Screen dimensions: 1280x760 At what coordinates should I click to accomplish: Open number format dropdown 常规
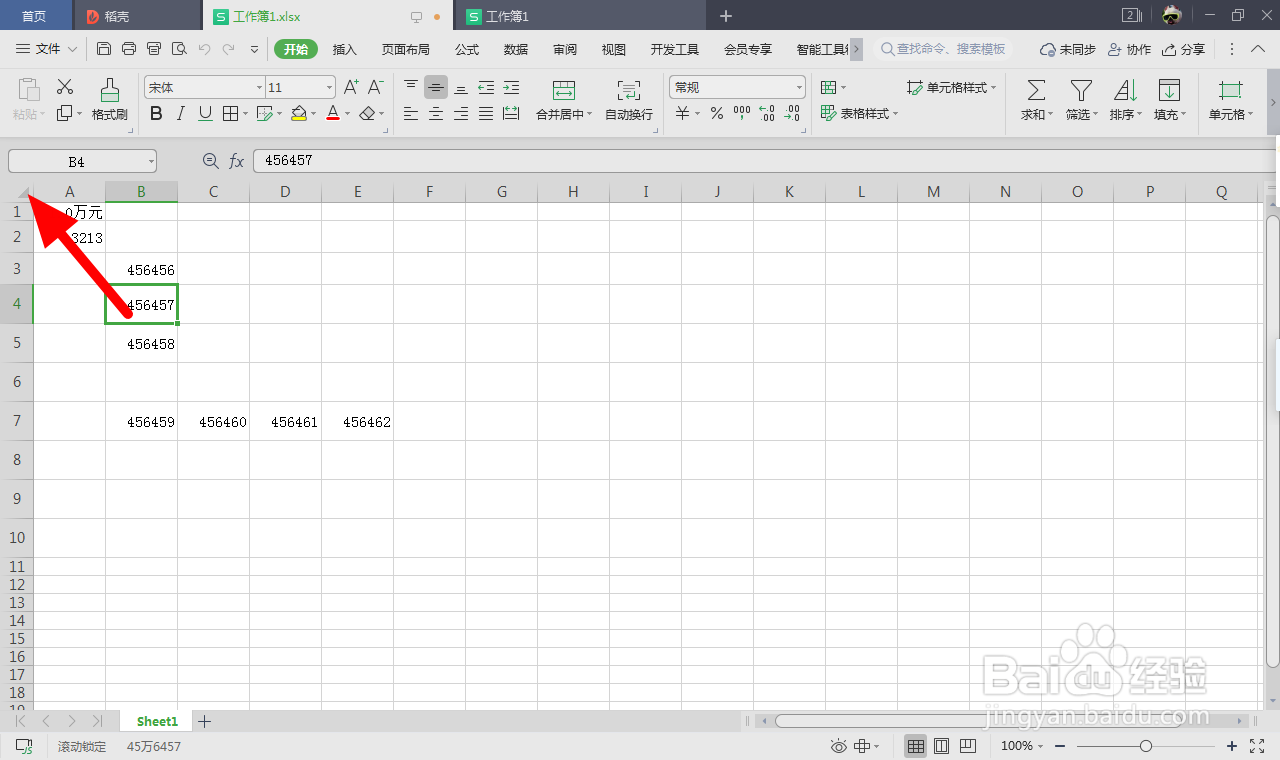click(x=799, y=88)
